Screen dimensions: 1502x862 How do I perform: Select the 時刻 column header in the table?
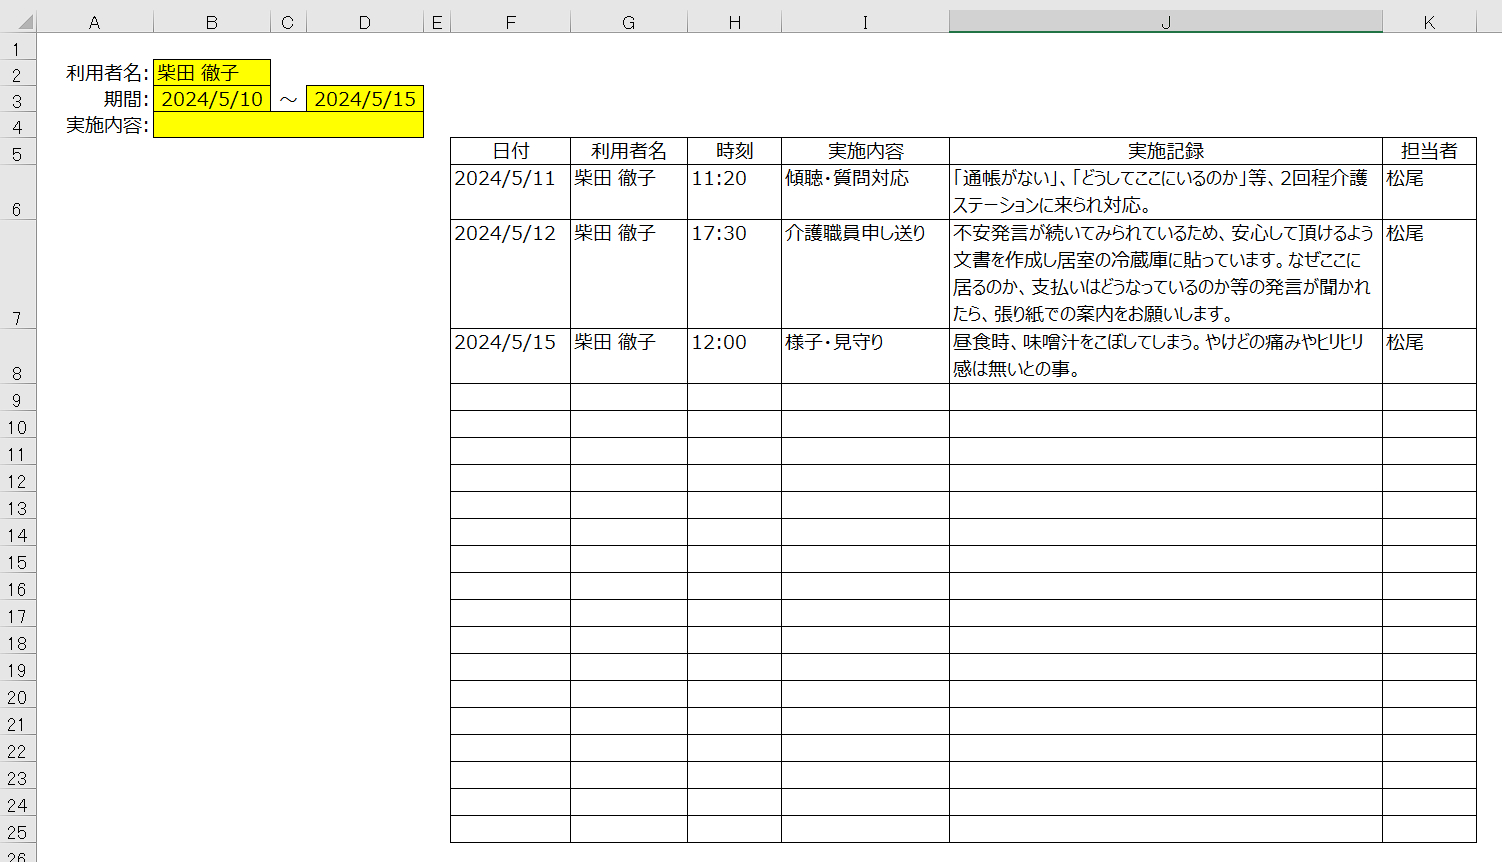pos(733,150)
